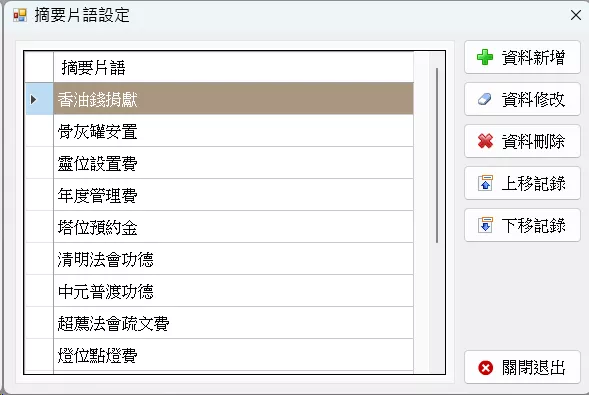589x395 pixels.
Task: Click the app icon in the title bar
Action: [x=20, y=15]
